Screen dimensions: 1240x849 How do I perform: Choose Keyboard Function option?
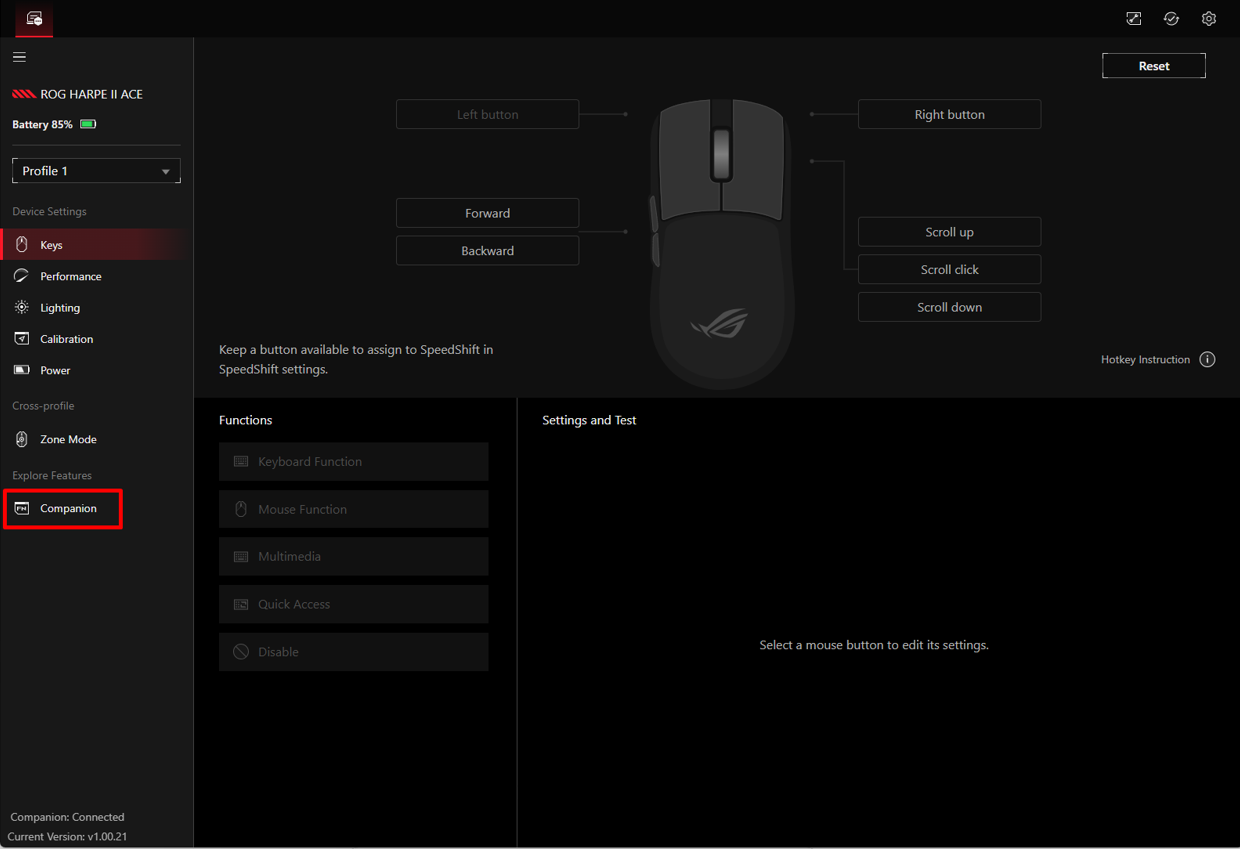pos(354,462)
